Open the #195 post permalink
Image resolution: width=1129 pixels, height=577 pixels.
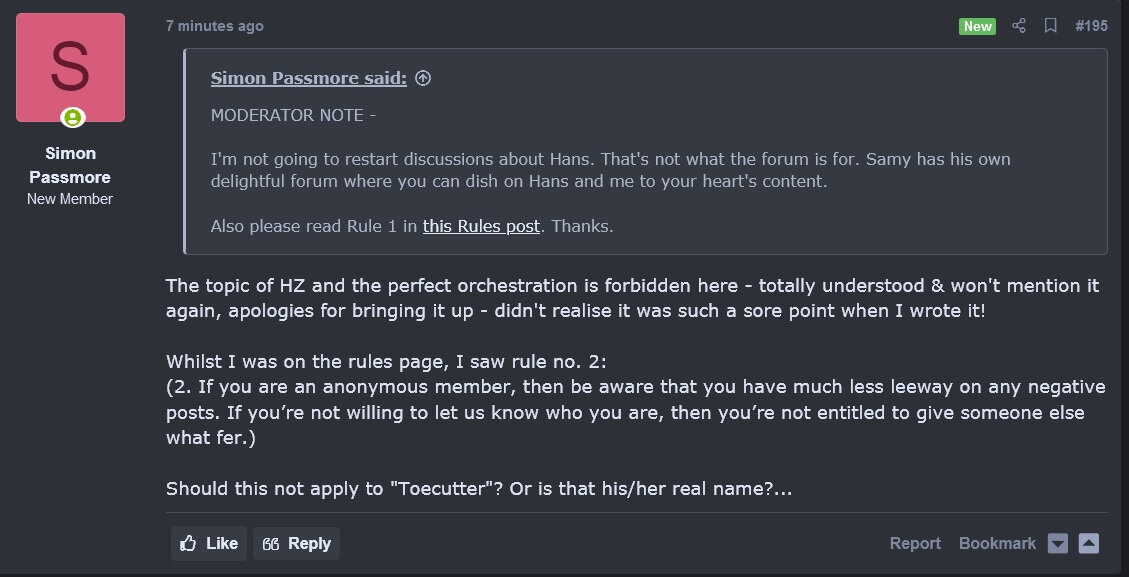pyautogui.click(x=1091, y=26)
